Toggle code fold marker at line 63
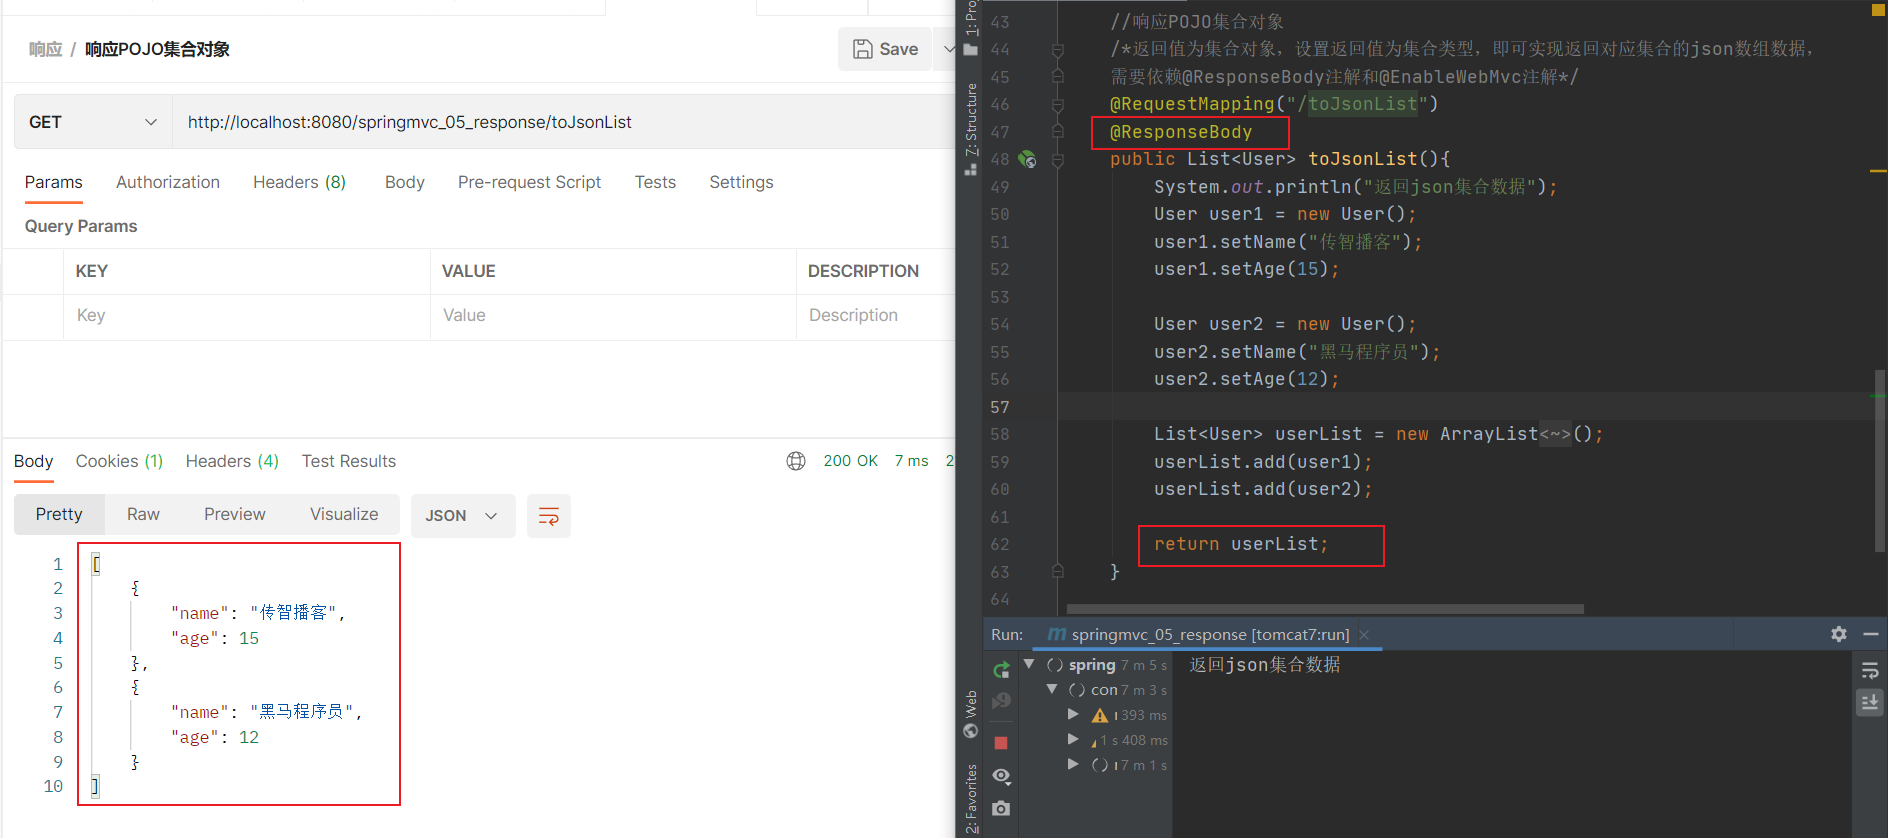Image resolution: width=1888 pixels, height=838 pixels. (x=1058, y=572)
